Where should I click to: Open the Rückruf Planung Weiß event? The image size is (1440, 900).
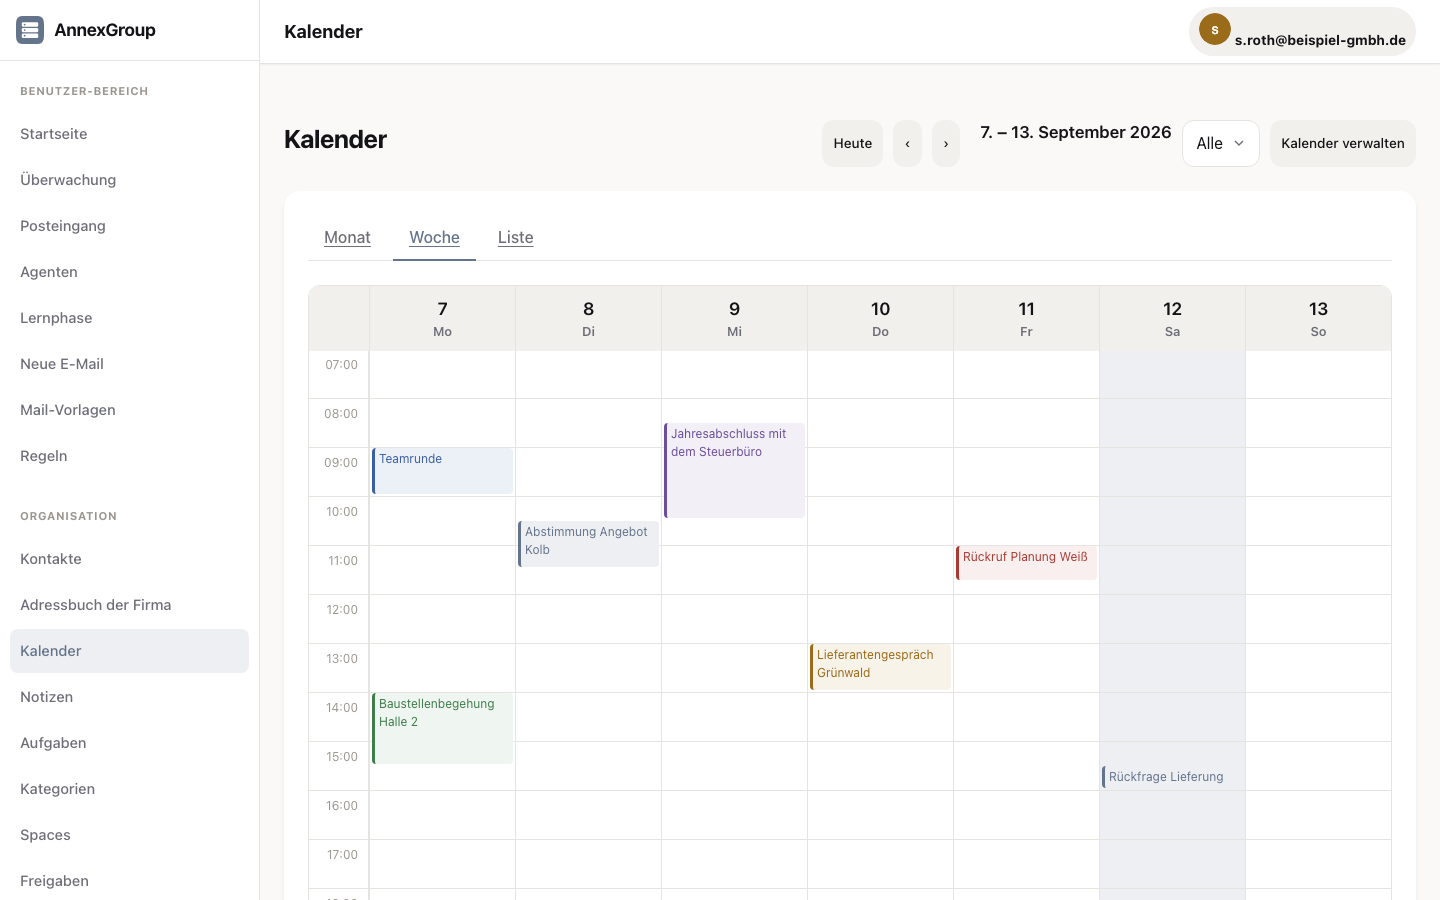tap(1027, 563)
